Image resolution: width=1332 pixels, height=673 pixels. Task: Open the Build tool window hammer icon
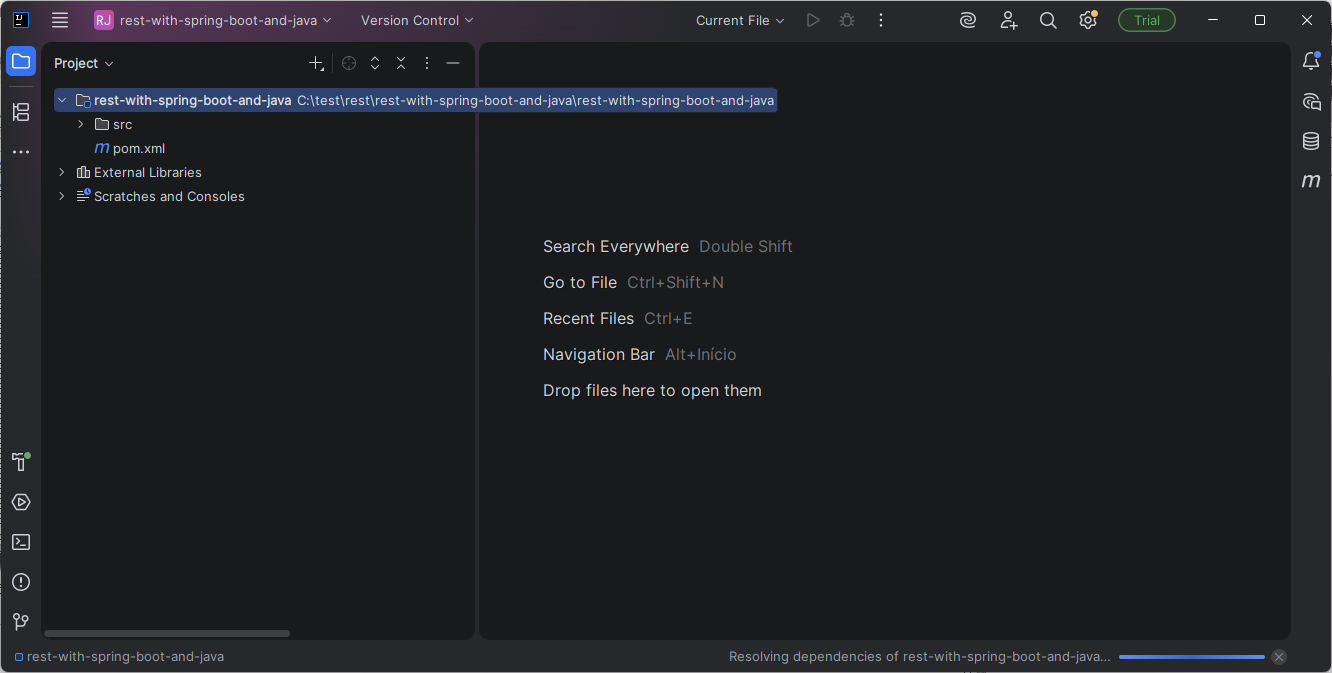click(x=20, y=462)
